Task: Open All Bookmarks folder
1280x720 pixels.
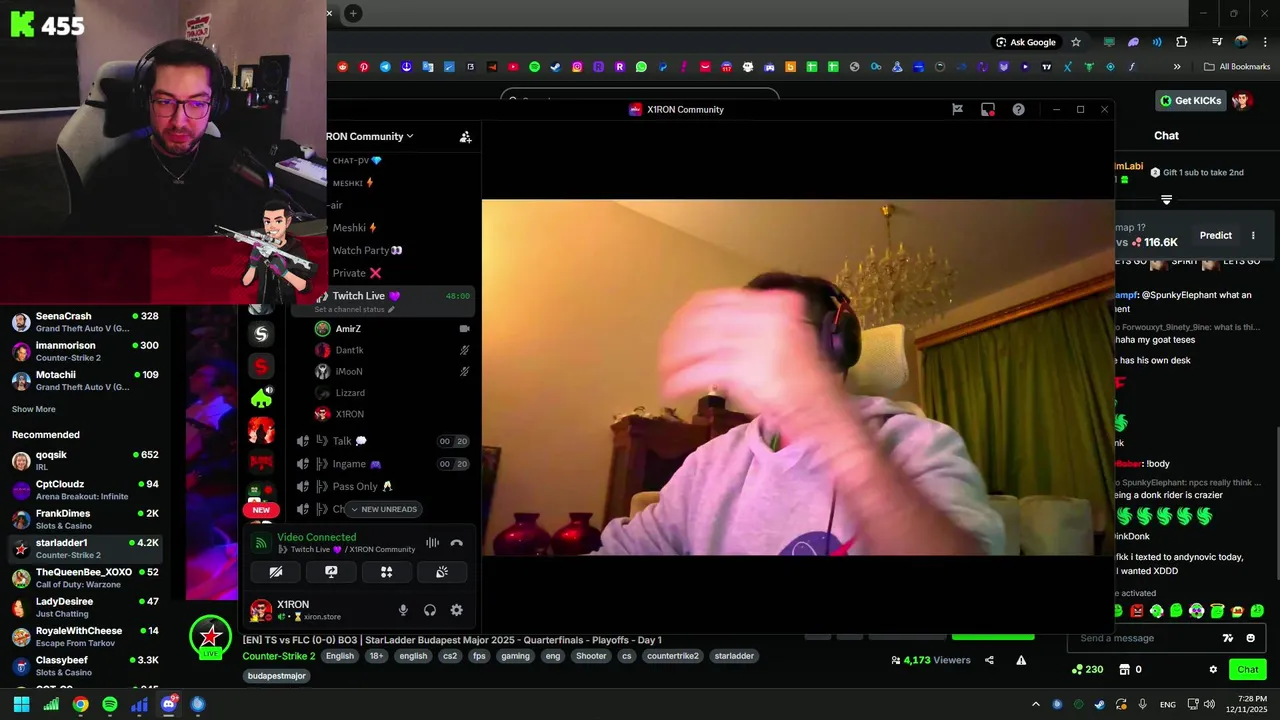Action: coord(1237,67)
